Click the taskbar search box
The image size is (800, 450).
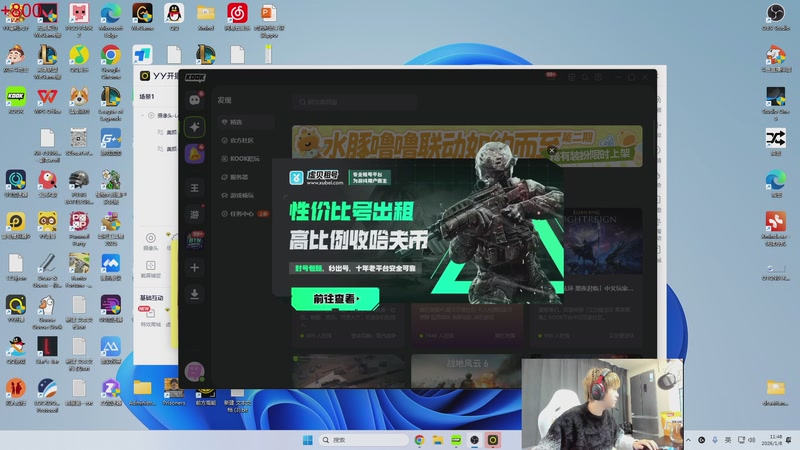(x=363, y=440)
